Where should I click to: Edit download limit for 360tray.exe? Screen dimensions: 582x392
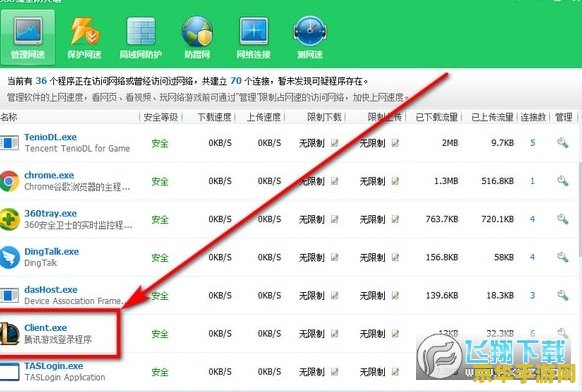(335, 219)
